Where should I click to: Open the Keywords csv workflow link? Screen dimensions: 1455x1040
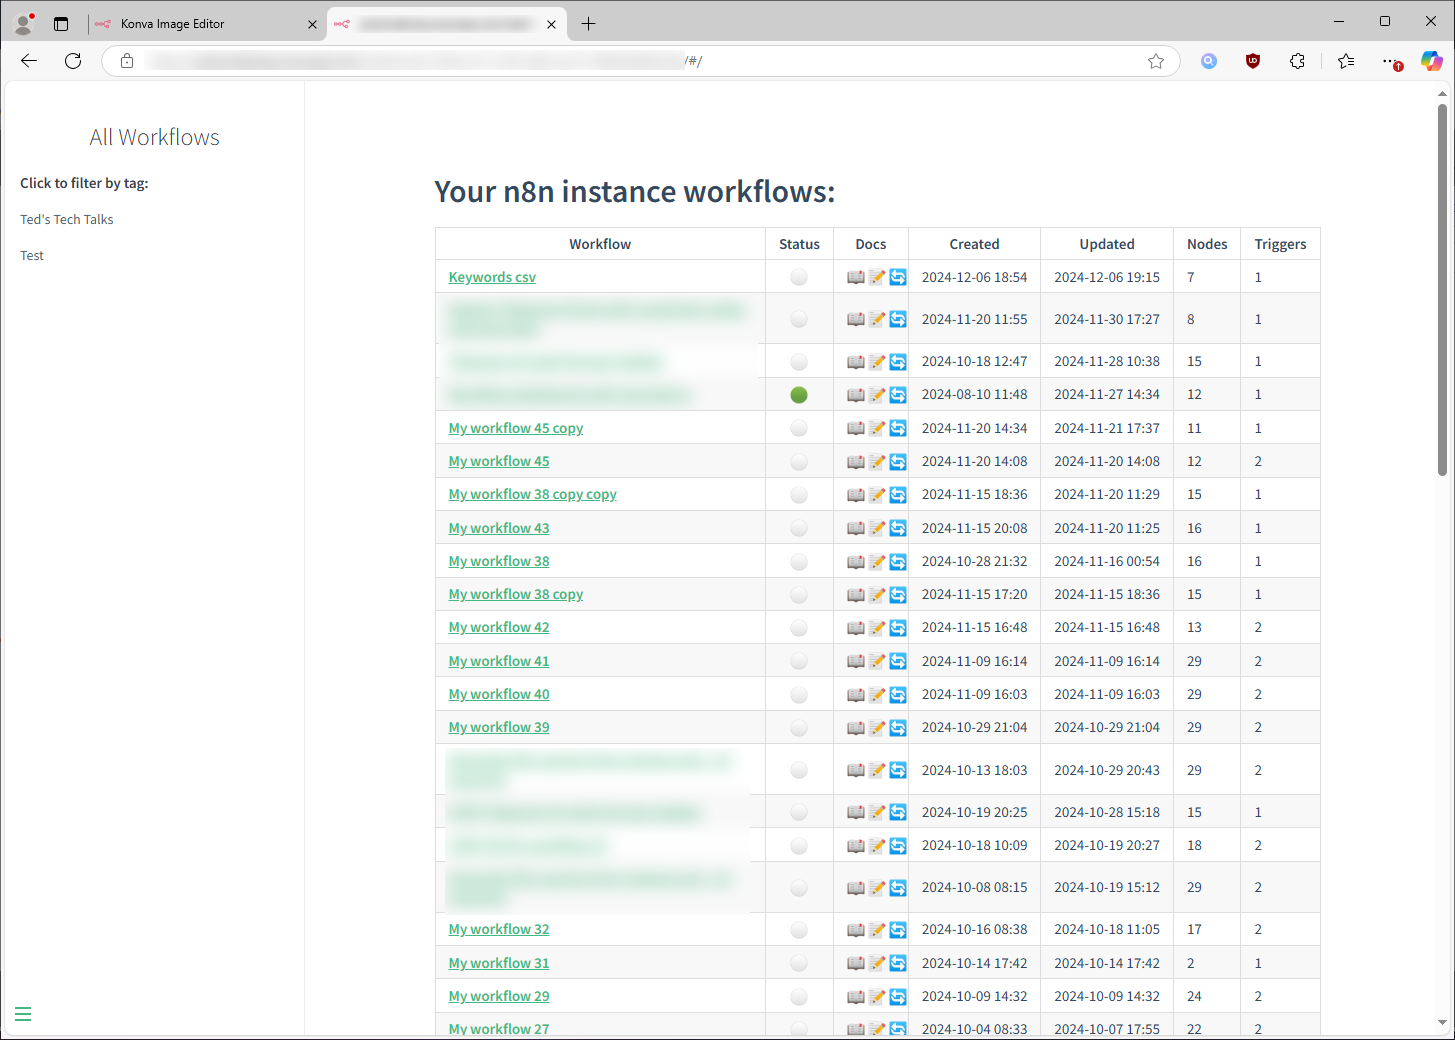(492, 277)
